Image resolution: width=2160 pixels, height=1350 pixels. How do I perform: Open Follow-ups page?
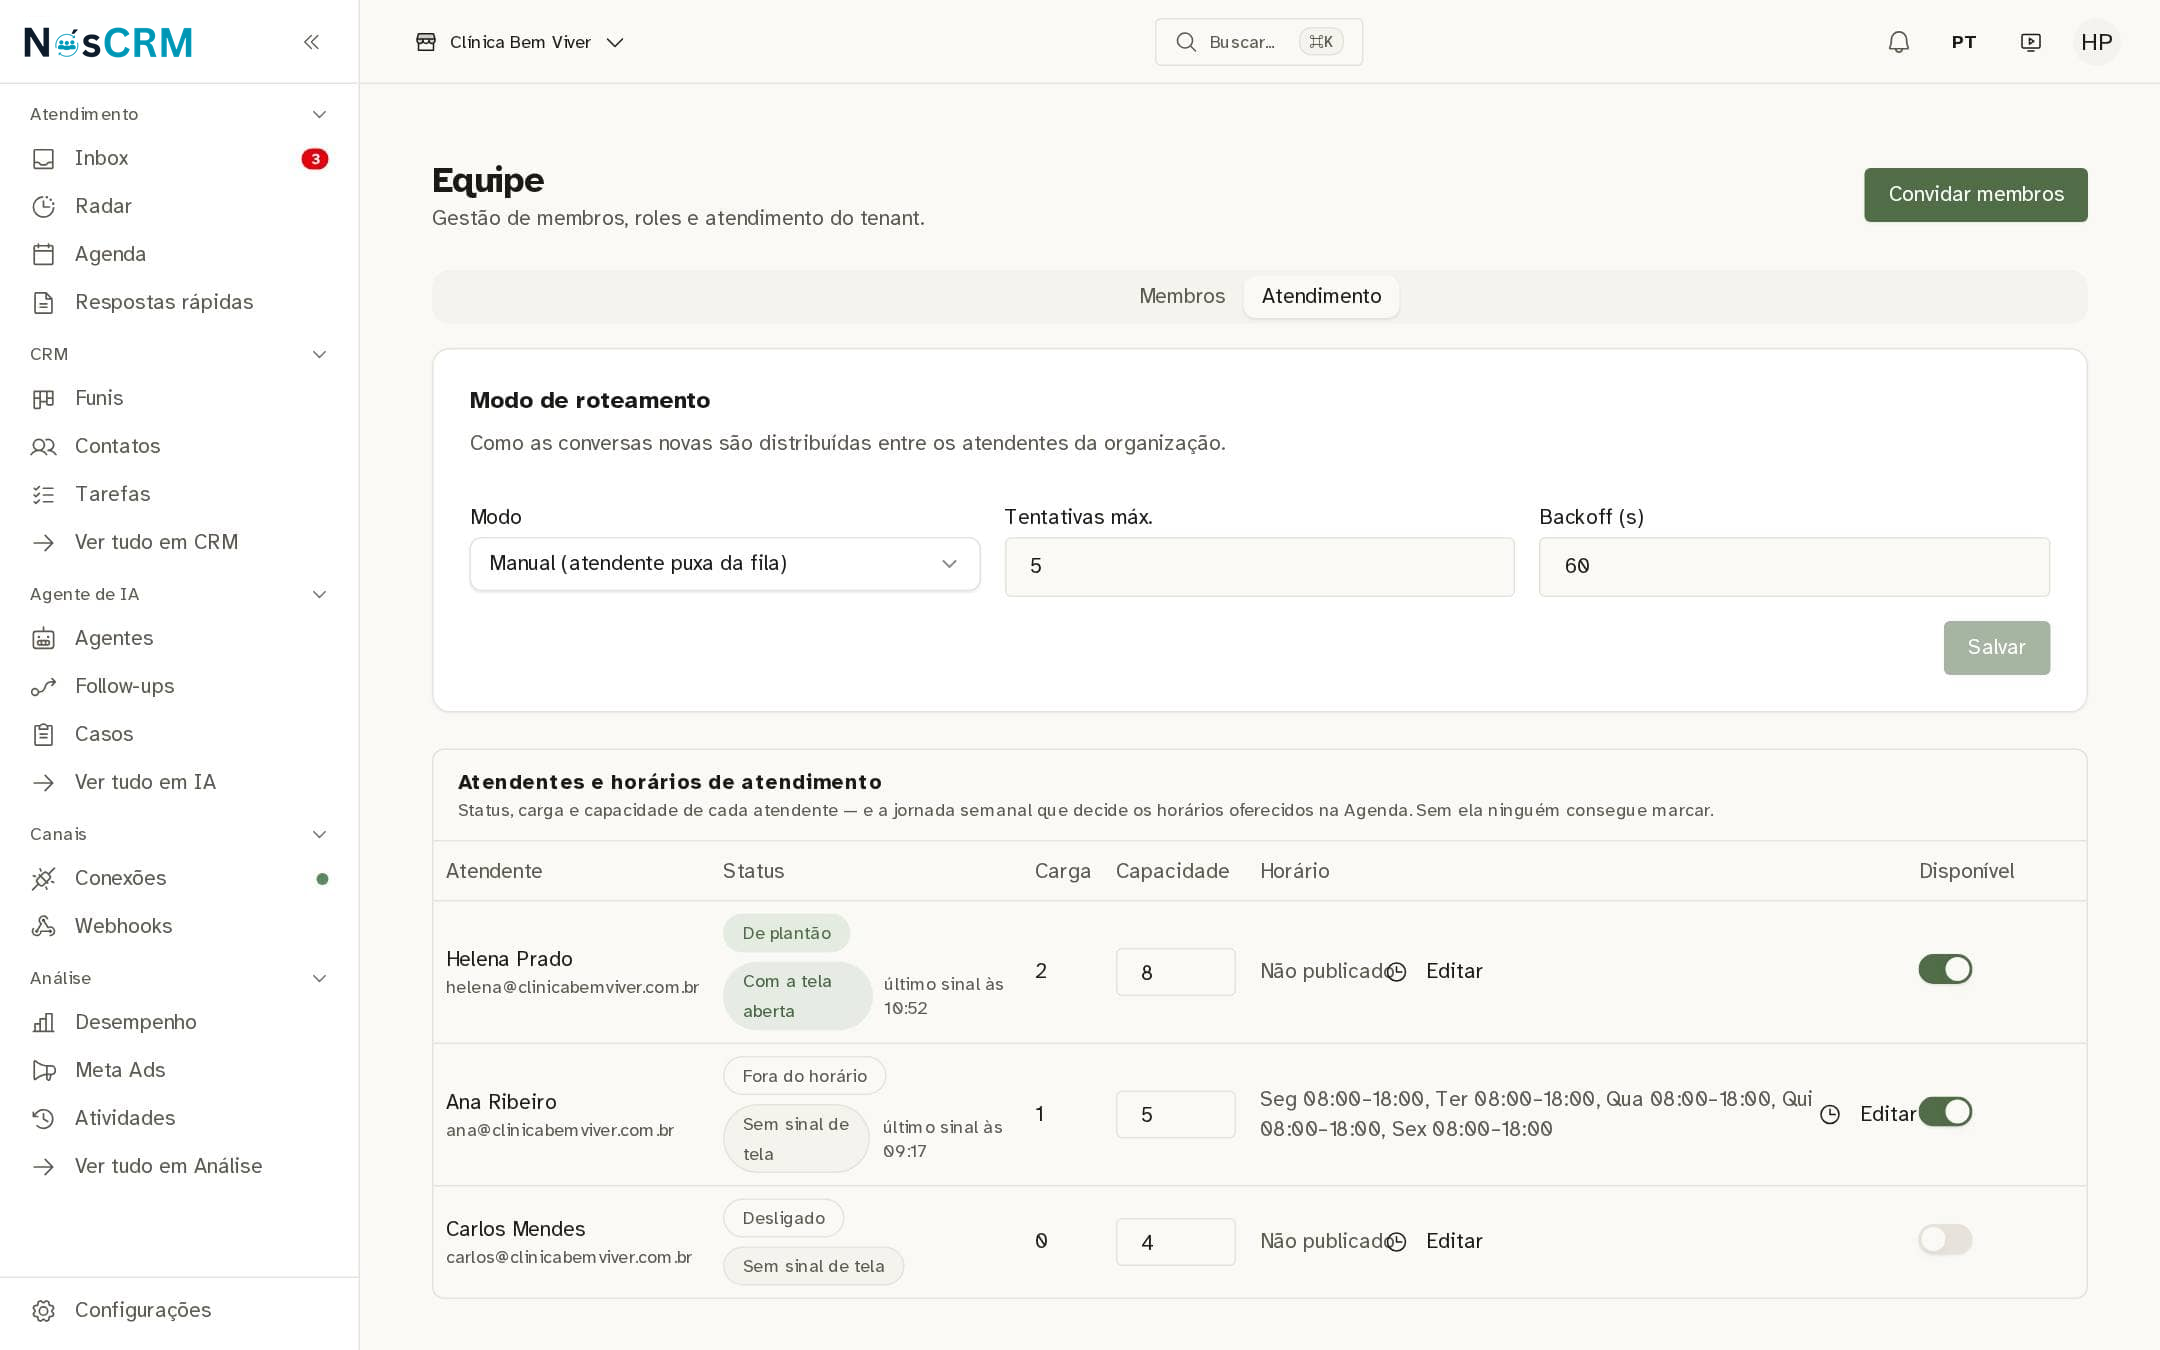click(x=179, y=686)
